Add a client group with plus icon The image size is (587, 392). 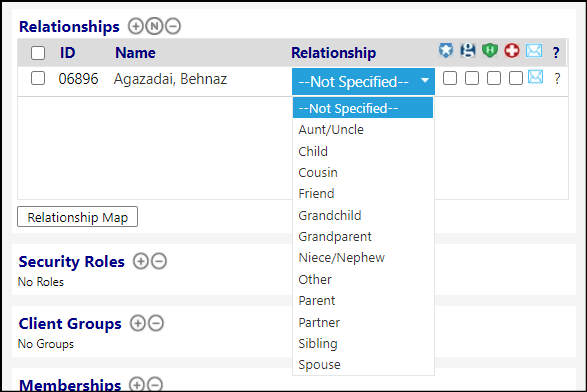click(137, 323)
